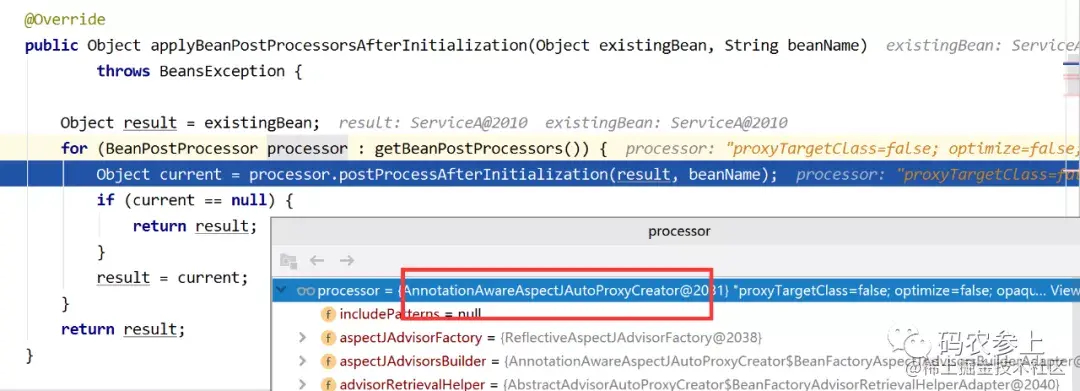Collapse the processor root node
The width and height of the screenshot is (1080, 391).
coord(280,291)
